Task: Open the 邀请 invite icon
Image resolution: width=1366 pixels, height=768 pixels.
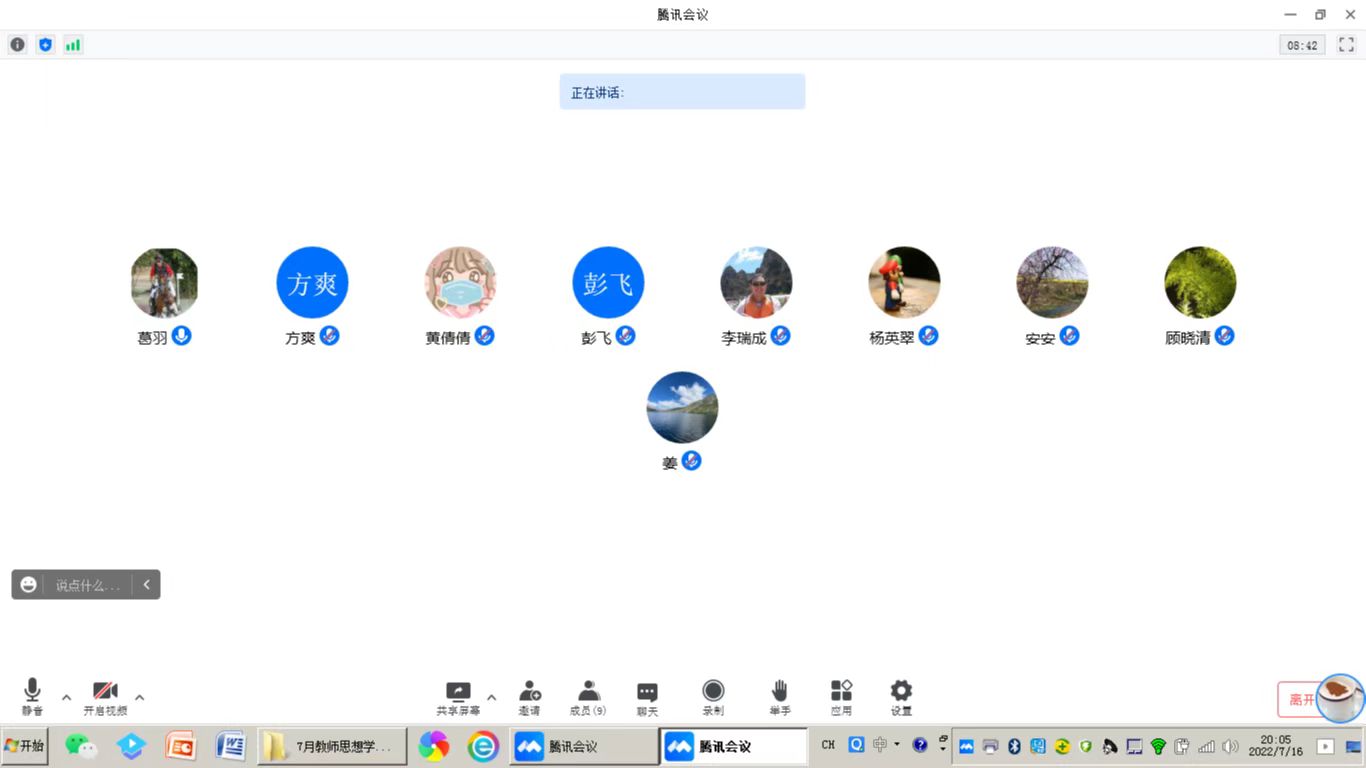Action: click(530, 698)
